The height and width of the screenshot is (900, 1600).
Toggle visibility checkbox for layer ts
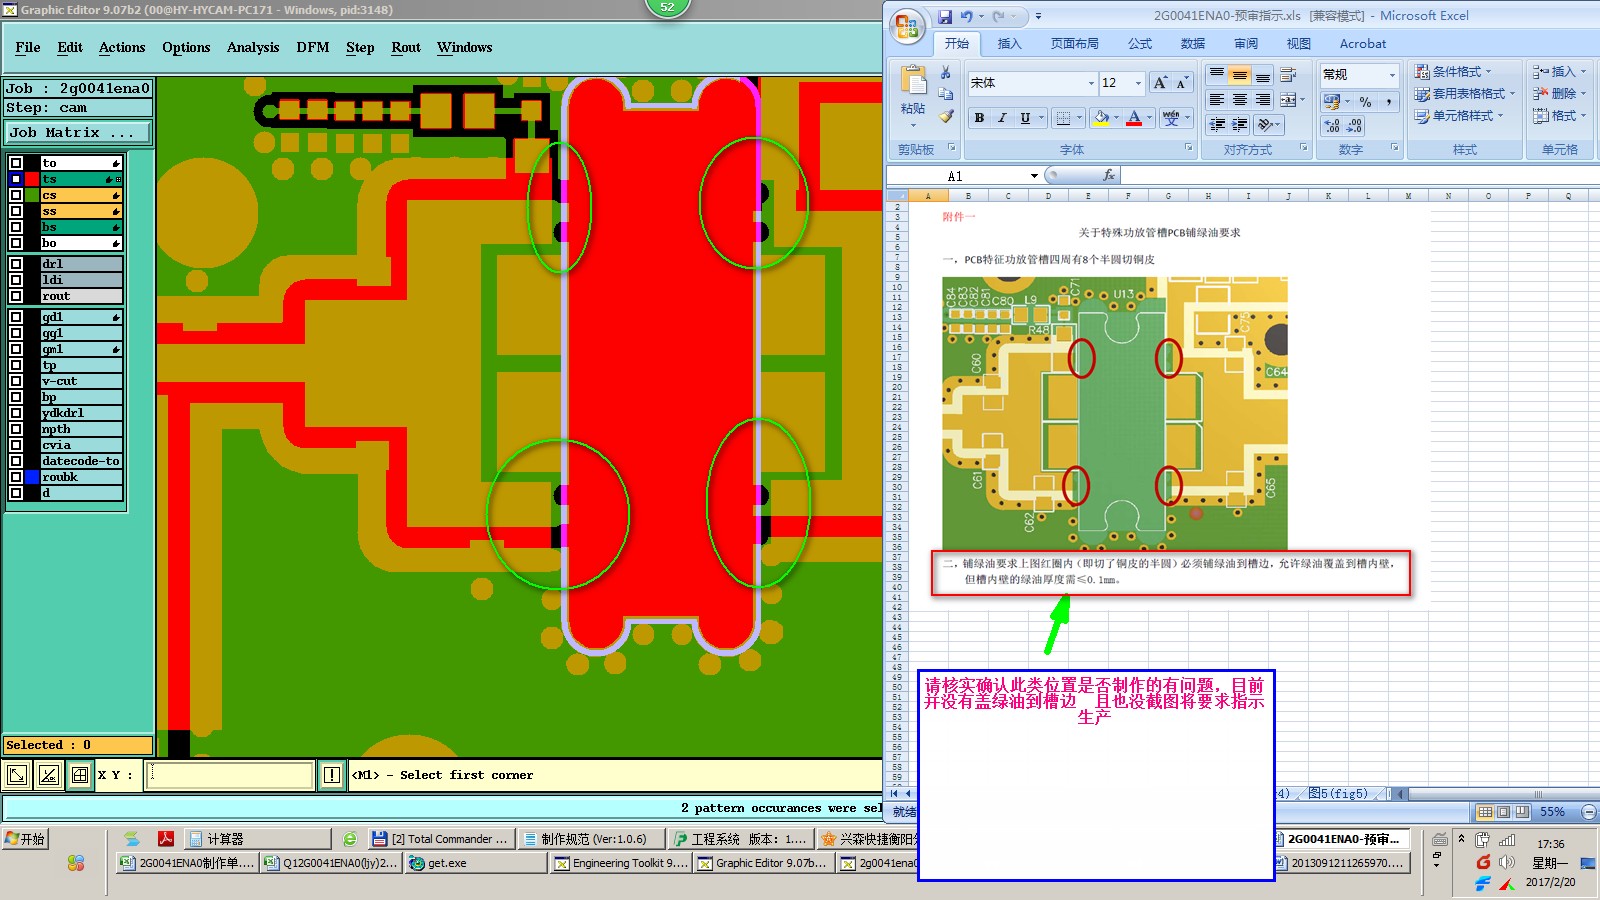pos(16,179)
